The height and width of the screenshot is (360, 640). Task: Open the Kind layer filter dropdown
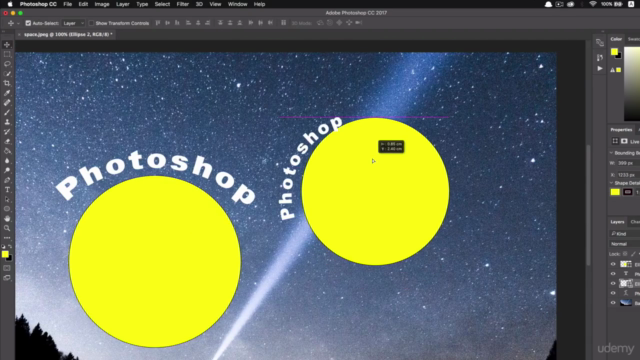[x=624, y=234]
